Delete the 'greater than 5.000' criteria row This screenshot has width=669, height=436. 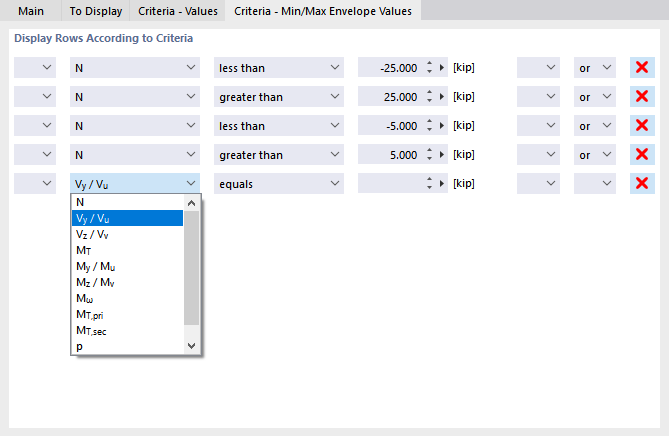642,154
